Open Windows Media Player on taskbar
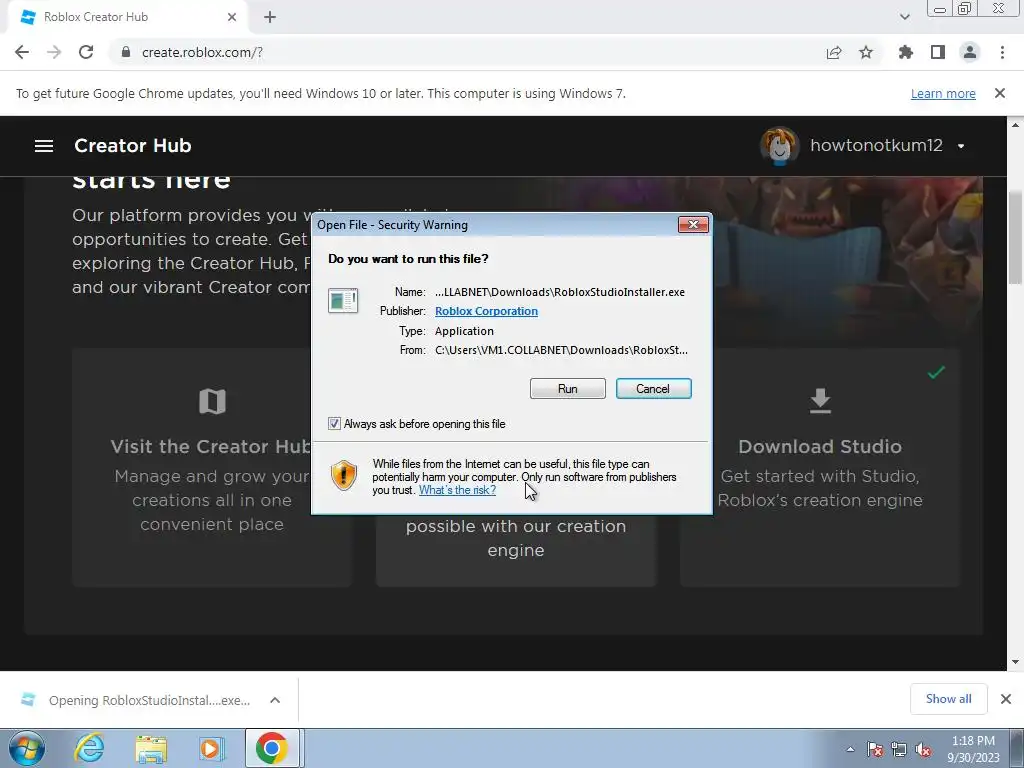This screenshot has height=768, width=1024. click(211, 748)
